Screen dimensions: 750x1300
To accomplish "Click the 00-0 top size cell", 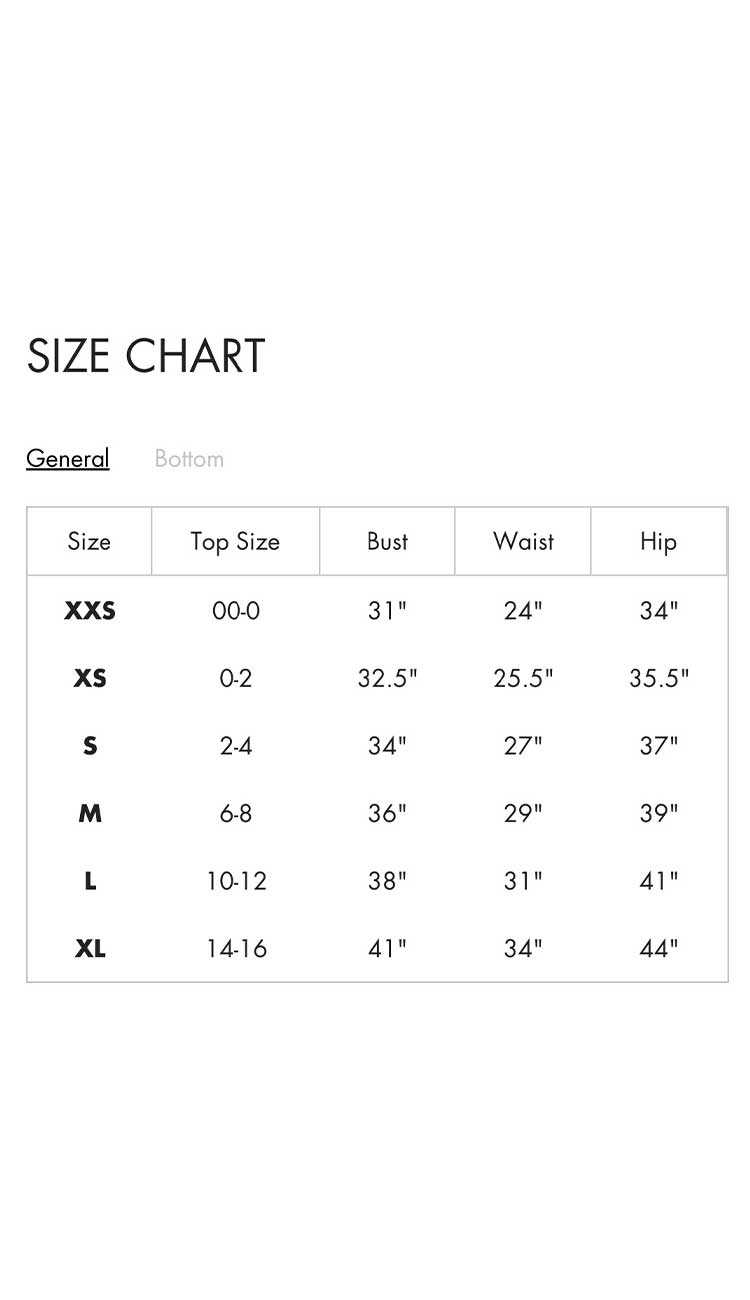I will tap(235, 611).
